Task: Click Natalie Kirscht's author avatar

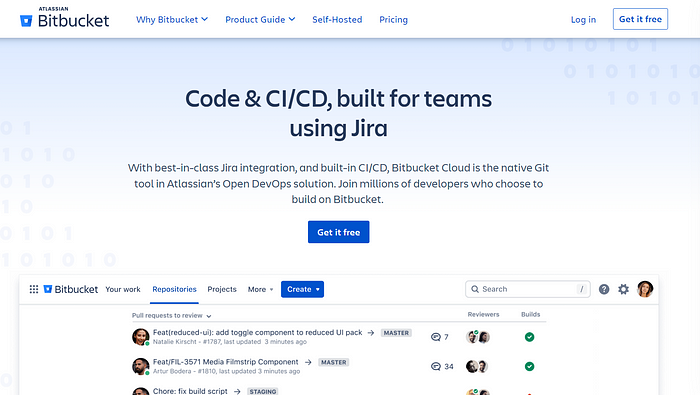Action: tap(141, 337)
